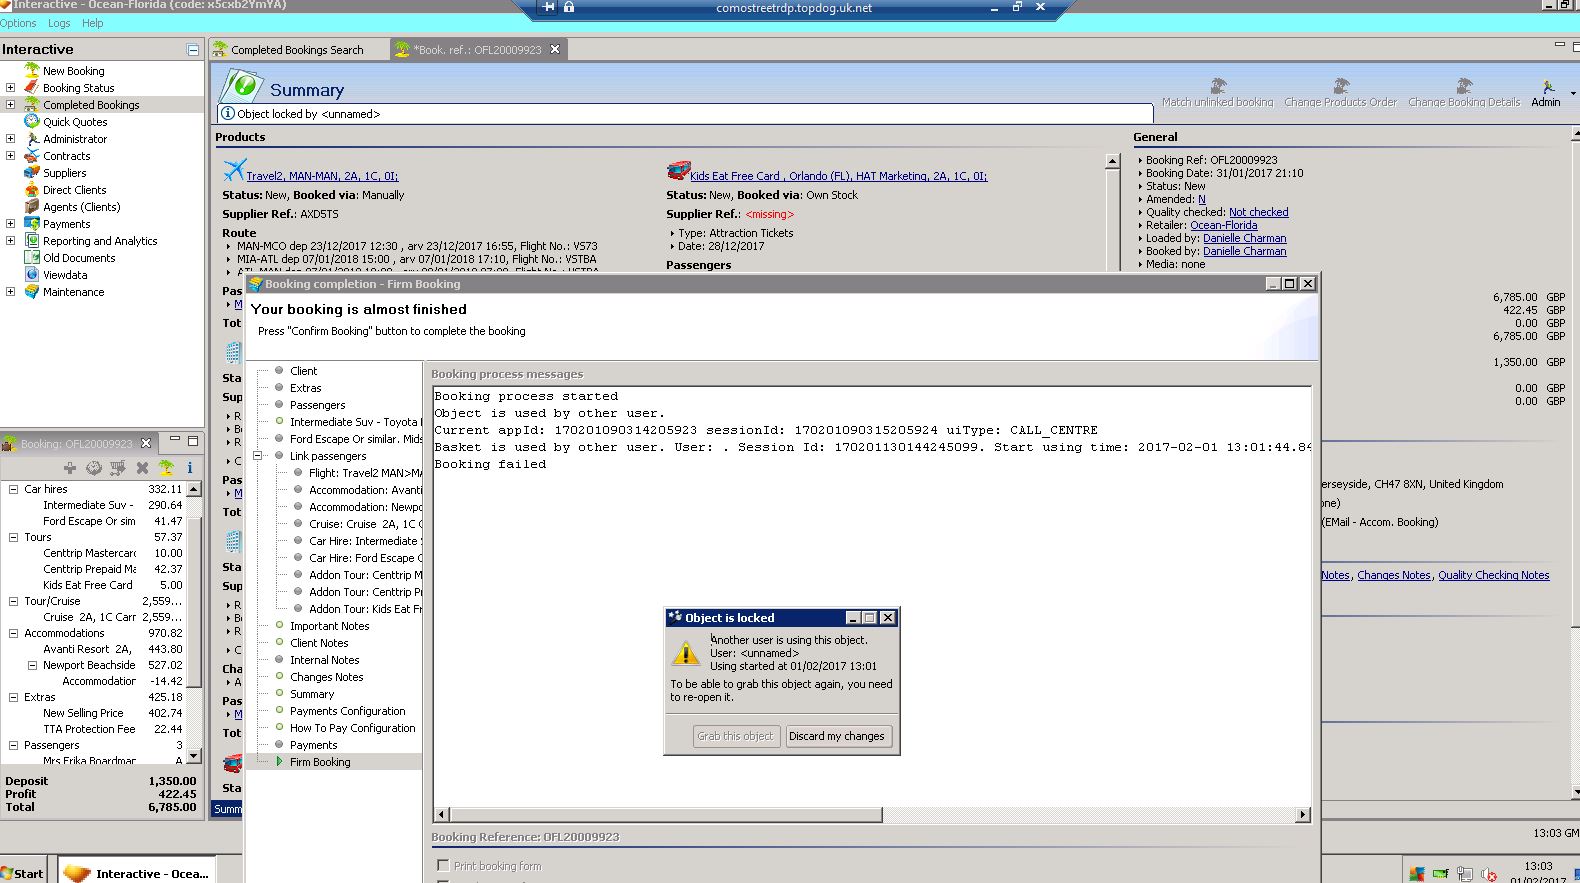The image size is (1580, 883).
Task: Click the warning triangle icon in locked dialog
Action: point(686,653)
